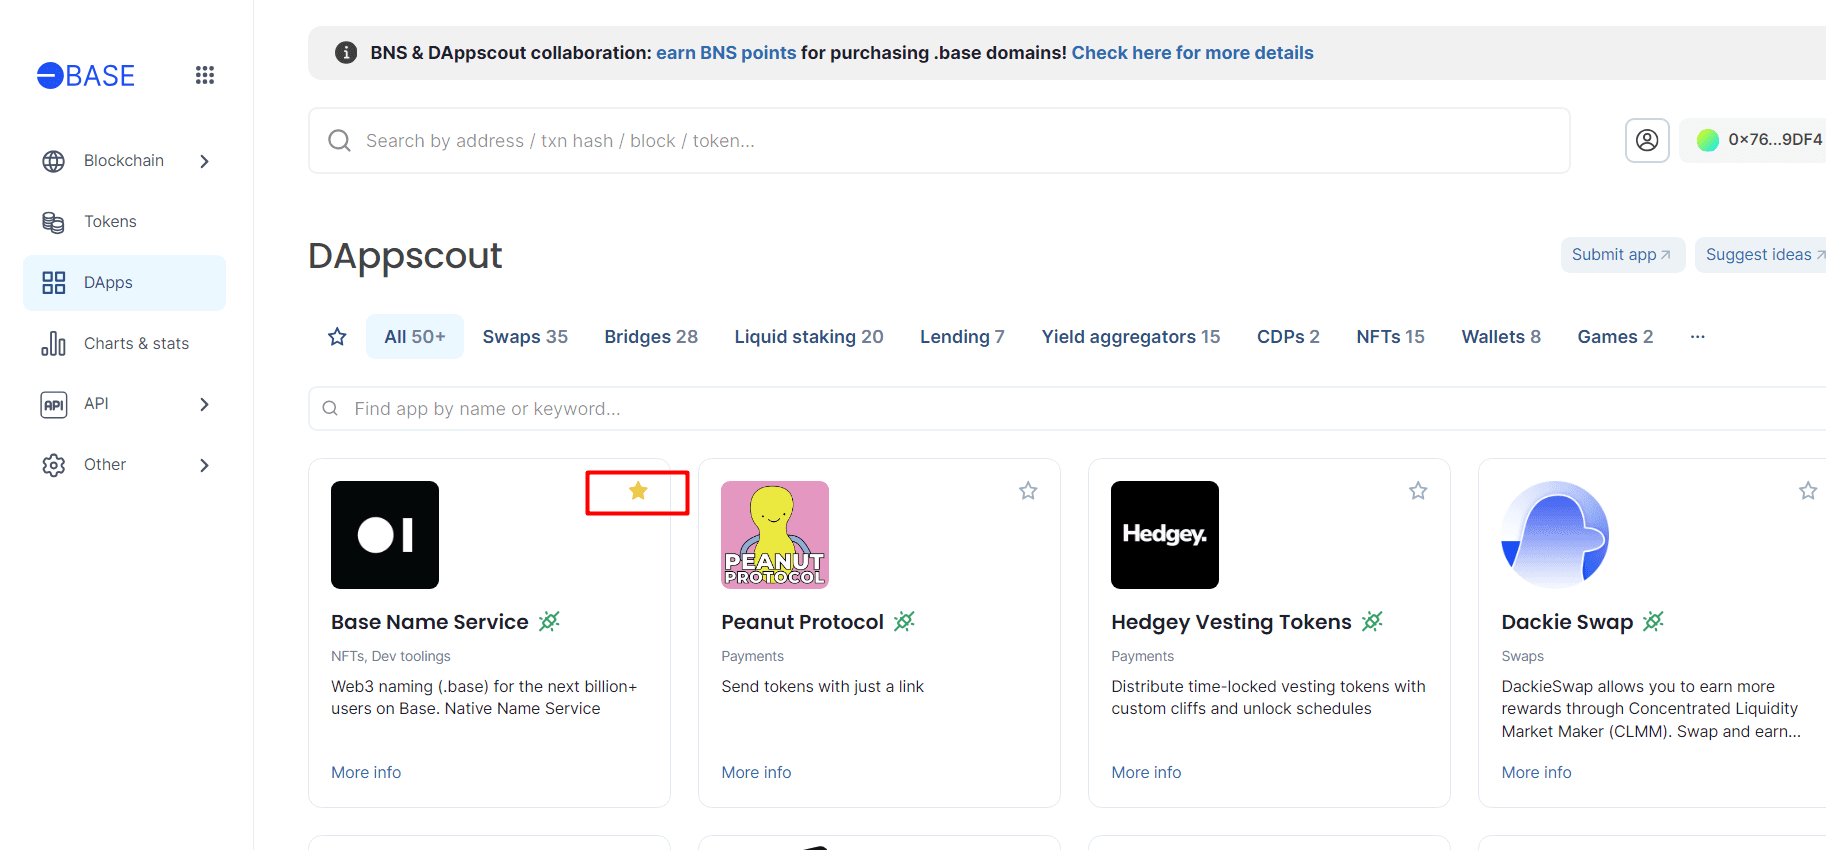Favorite Dackie Swap with star

click(x=1808, y=491)
